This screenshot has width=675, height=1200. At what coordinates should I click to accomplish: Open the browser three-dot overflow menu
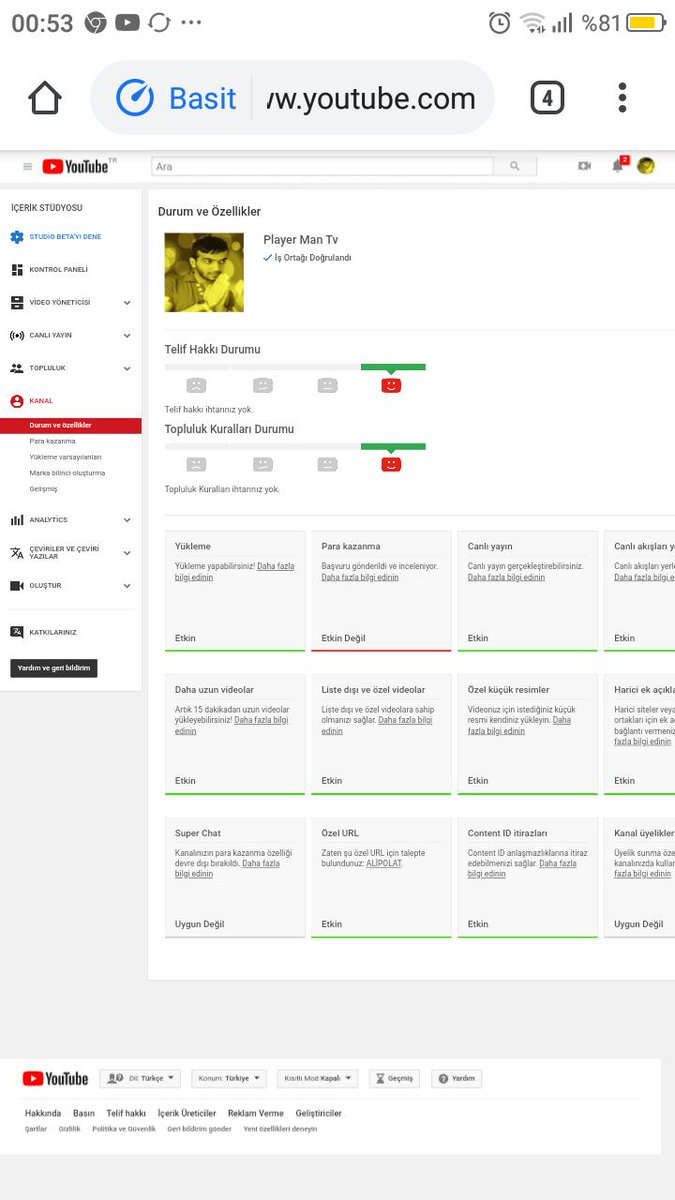point(622,98)
